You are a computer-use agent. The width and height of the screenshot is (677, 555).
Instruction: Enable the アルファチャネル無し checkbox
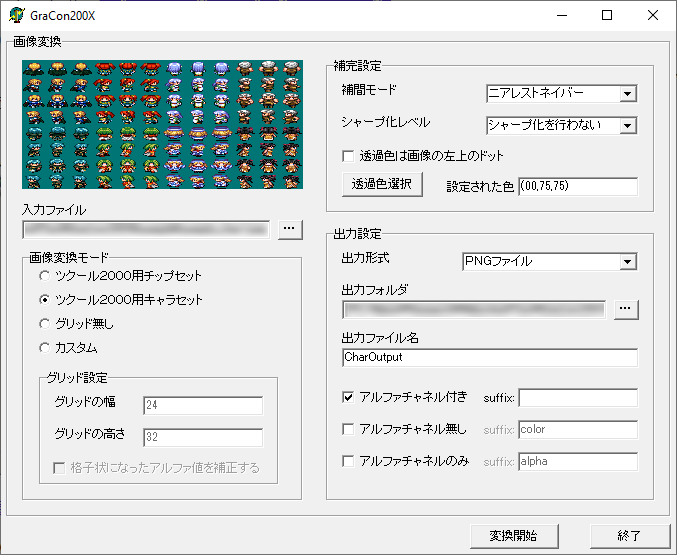coord(349,429)
